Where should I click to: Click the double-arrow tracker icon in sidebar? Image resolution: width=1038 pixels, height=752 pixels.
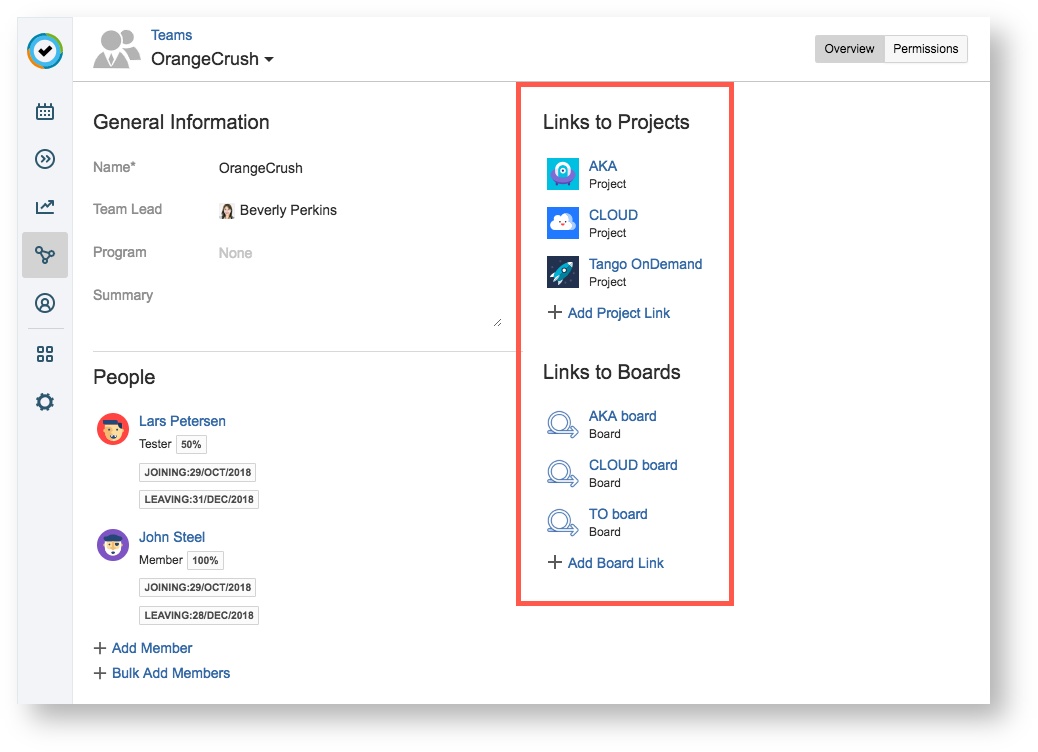[45, 159]
